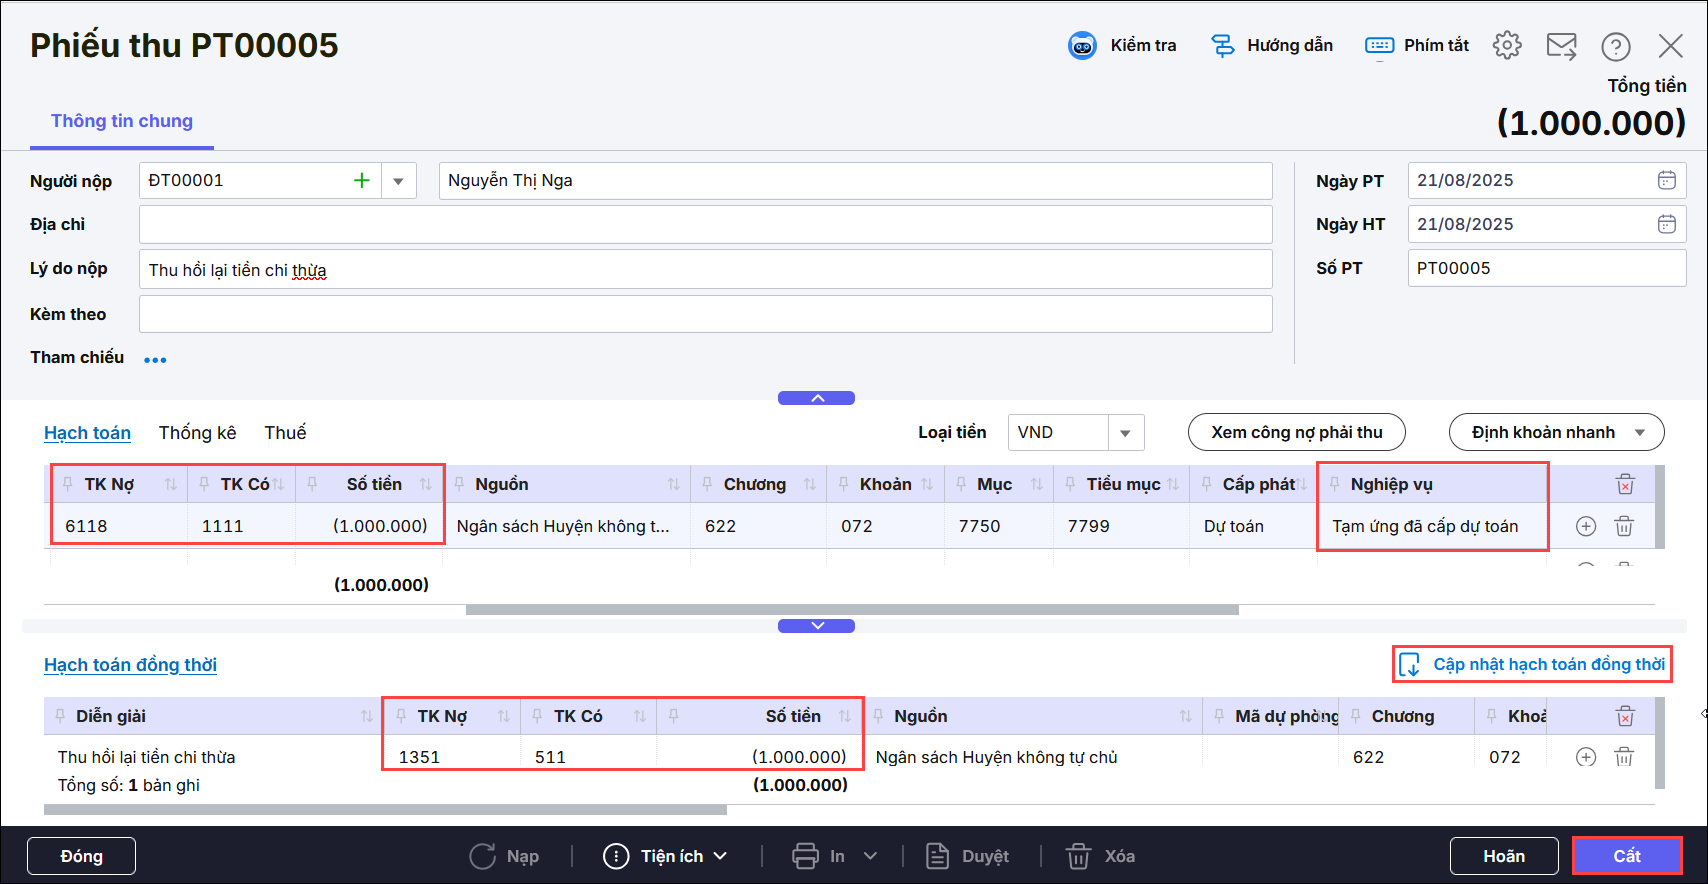
Task: Open the Tham chiếu three-dots menu
Action: pyautogui.click(x=155, y=360)
